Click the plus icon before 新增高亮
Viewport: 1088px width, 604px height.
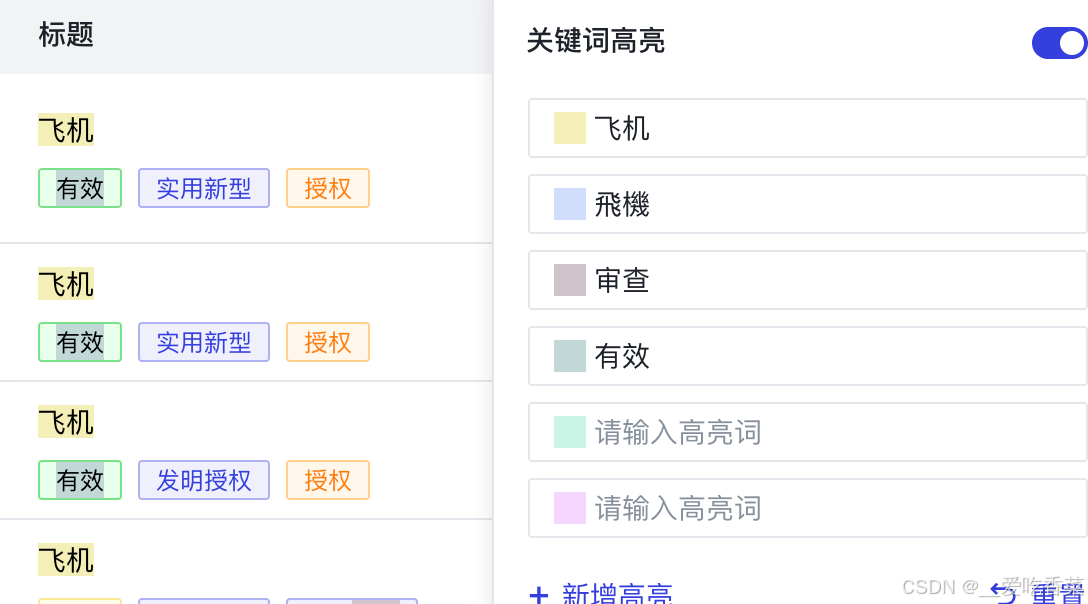coord(538,595)
